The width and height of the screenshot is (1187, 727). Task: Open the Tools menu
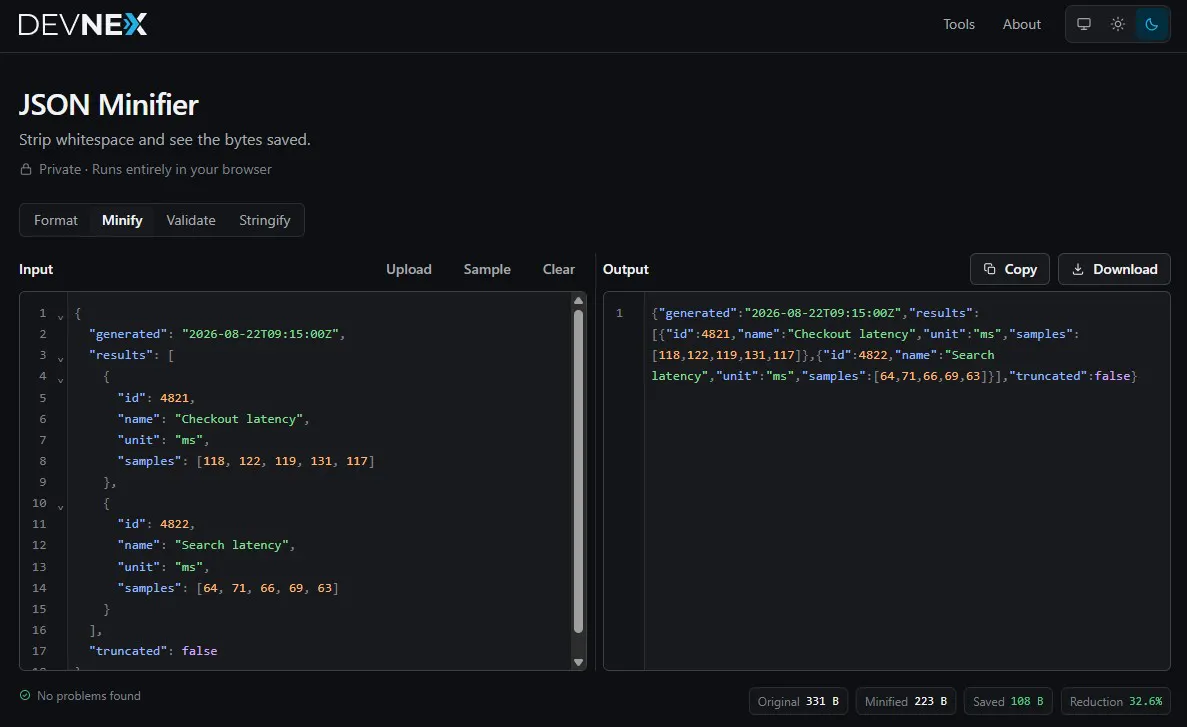[958, 24]
